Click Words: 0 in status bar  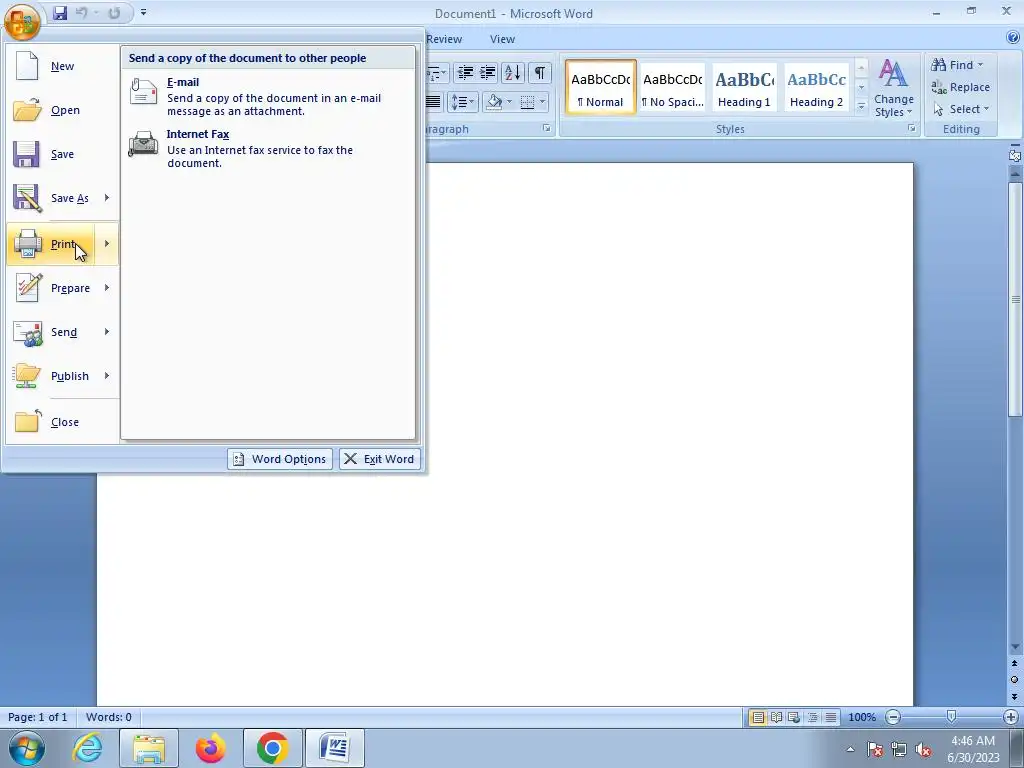click(x=108, y=717)
